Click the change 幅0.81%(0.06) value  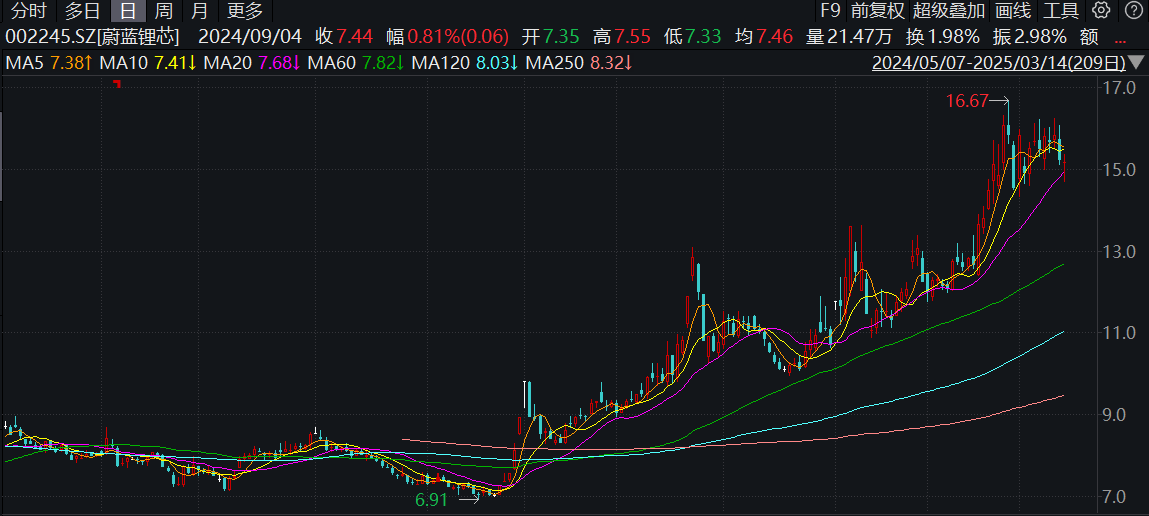click(x=448, y=36)
